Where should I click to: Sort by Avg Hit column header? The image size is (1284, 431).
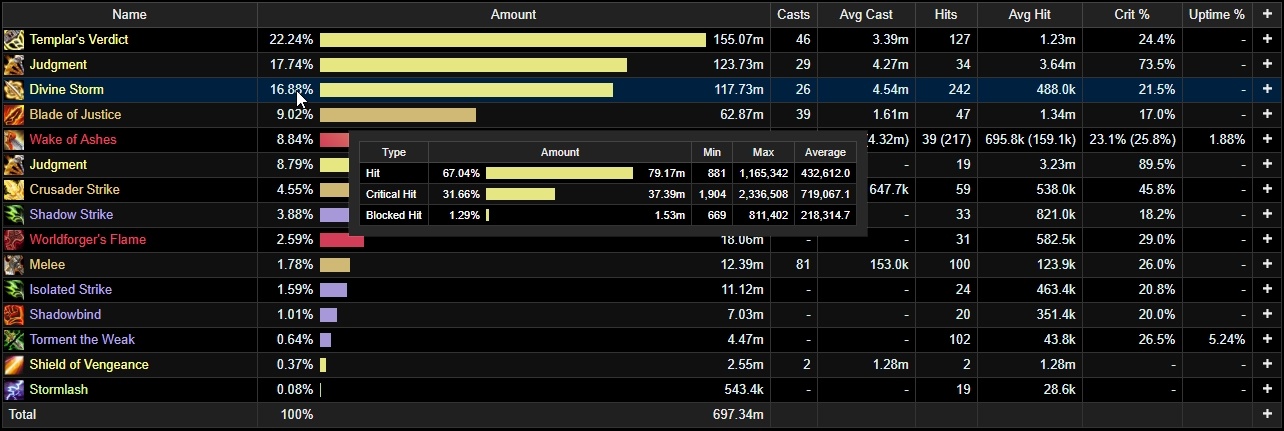1029,15
